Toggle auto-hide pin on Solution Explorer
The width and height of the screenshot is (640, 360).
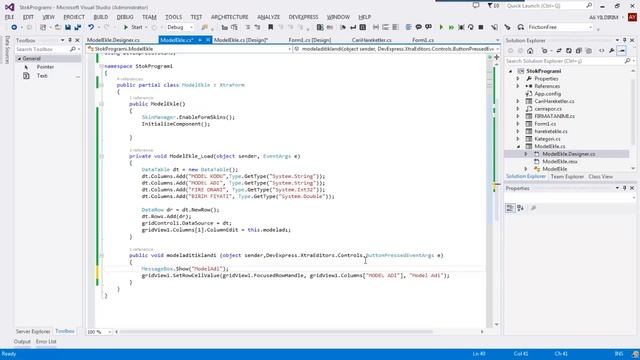pyautogui.click(x=624, y=40)
